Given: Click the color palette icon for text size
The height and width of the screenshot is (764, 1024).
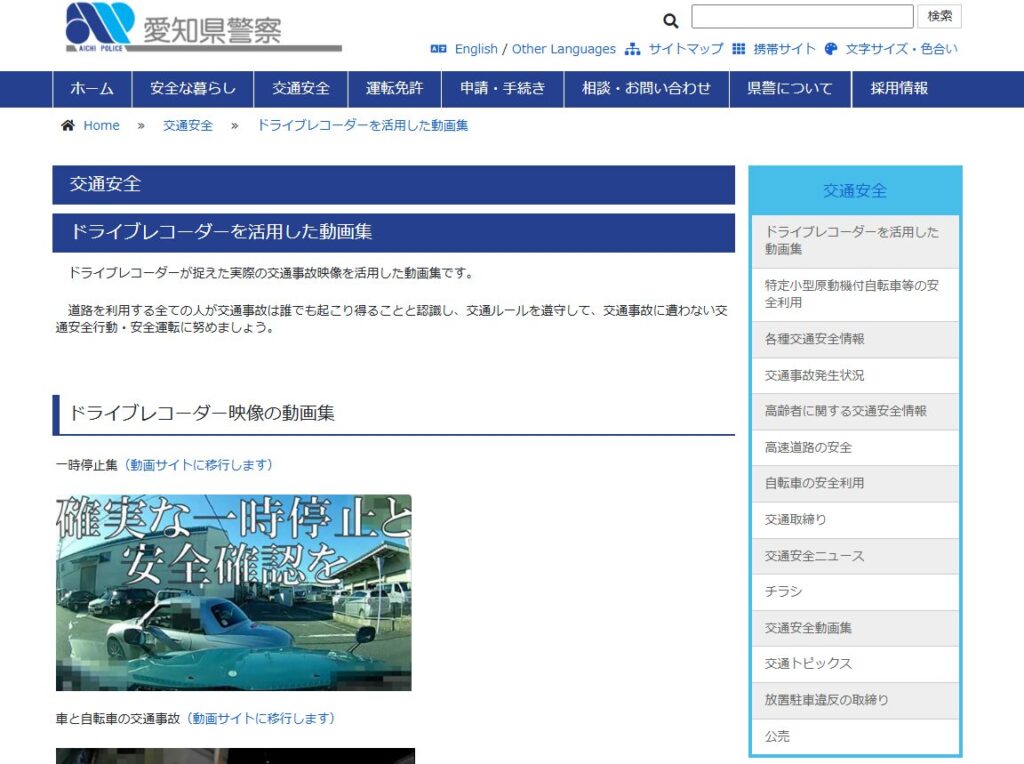Looking at the screenshot, I should 831,49.
